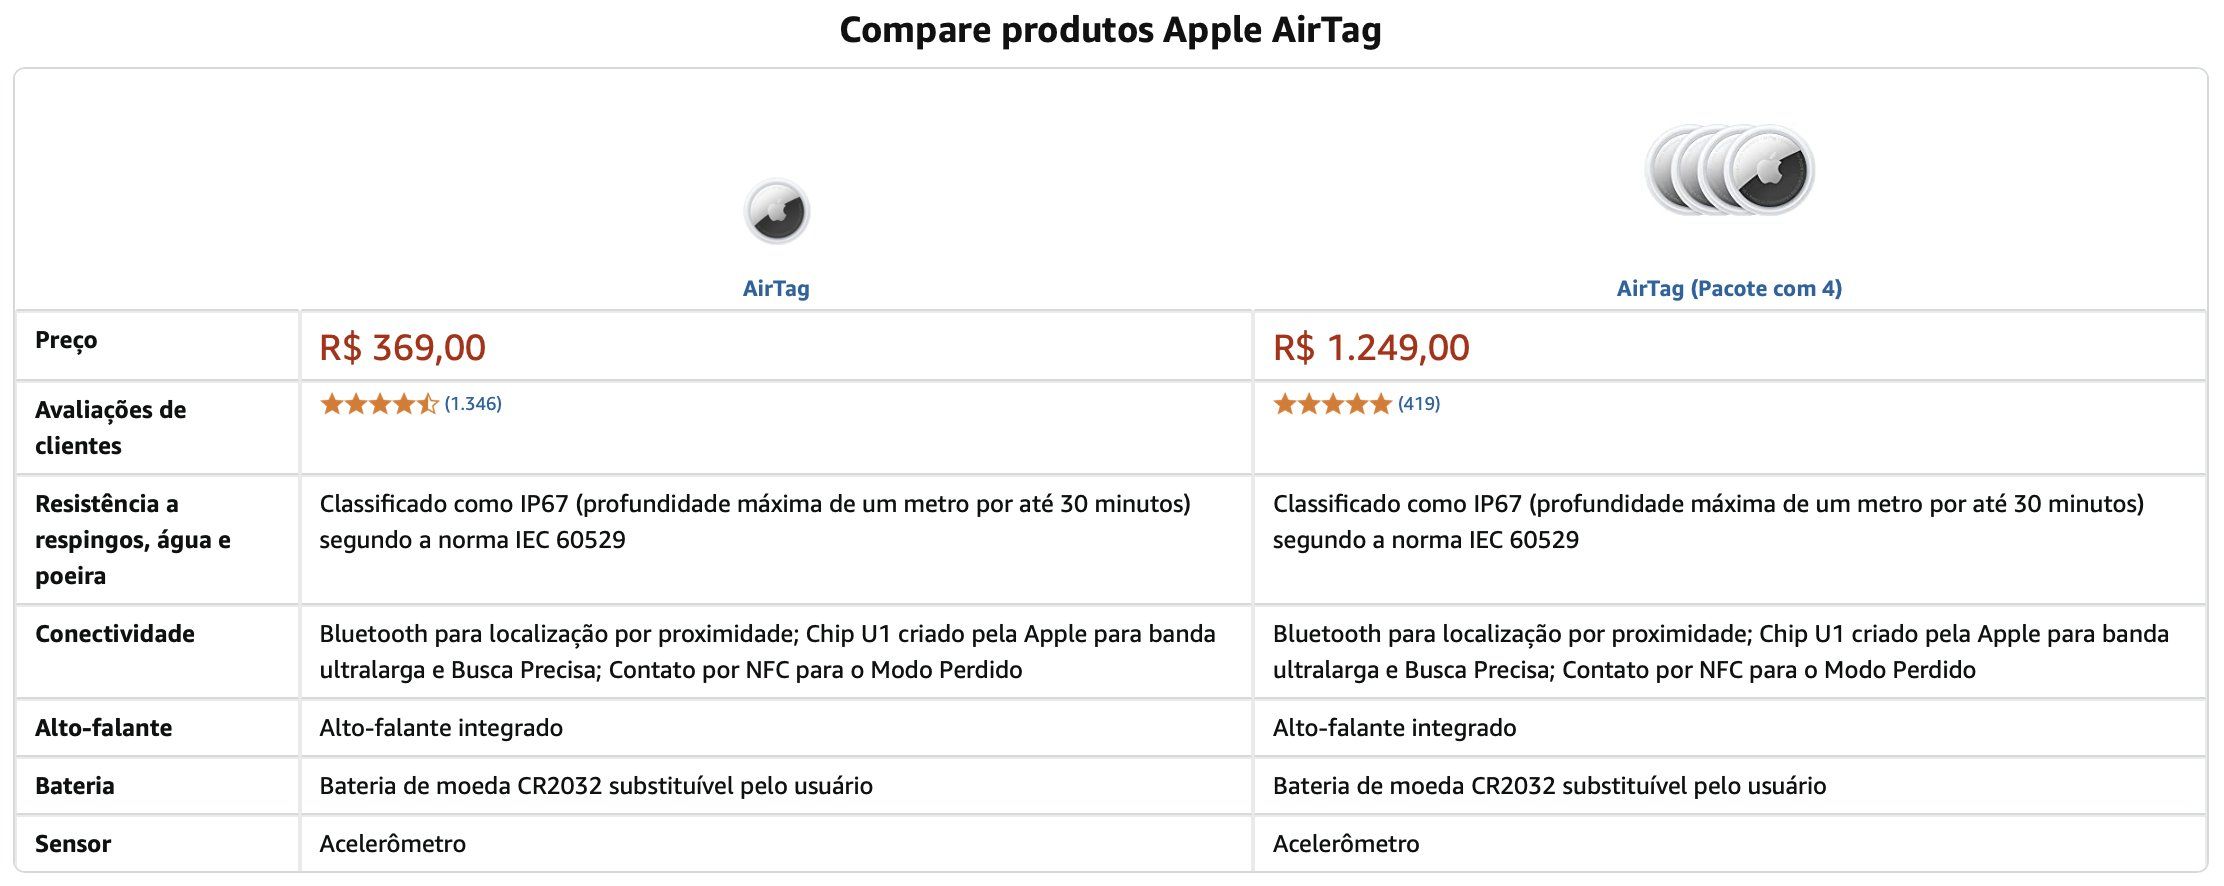
Task: Click the Compare produtos Apple AirTag heading
Action: pos(1111,30)
